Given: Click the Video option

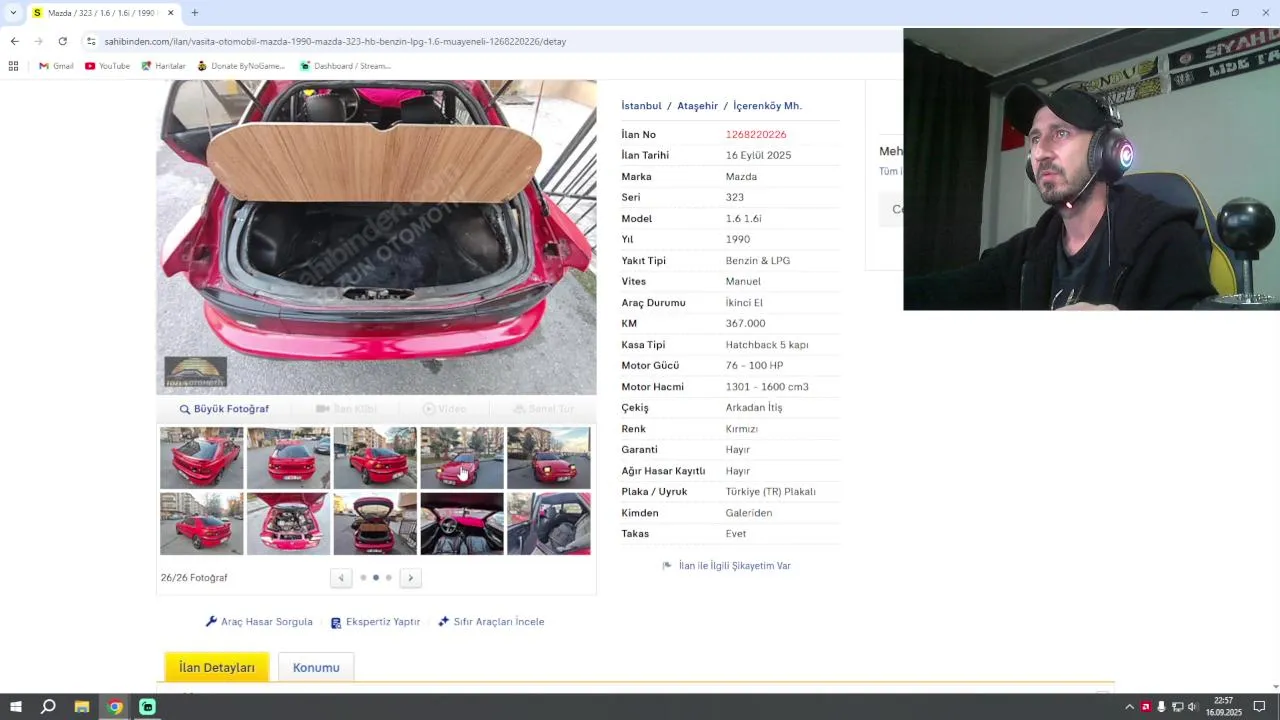Looking at the screenshot, I should point(444,409).
